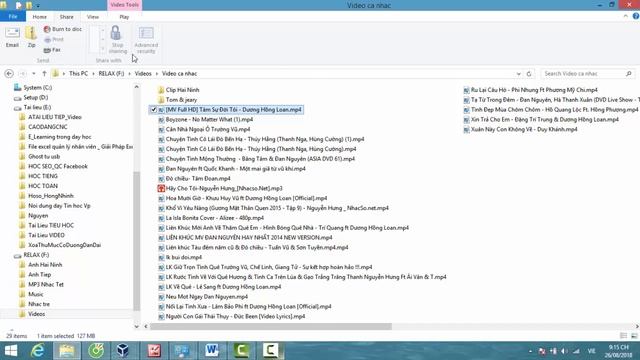This screenshot has width=640, height=360.
Task: Switch to Home ribbon tab
Action: click(x=40, y=17)
